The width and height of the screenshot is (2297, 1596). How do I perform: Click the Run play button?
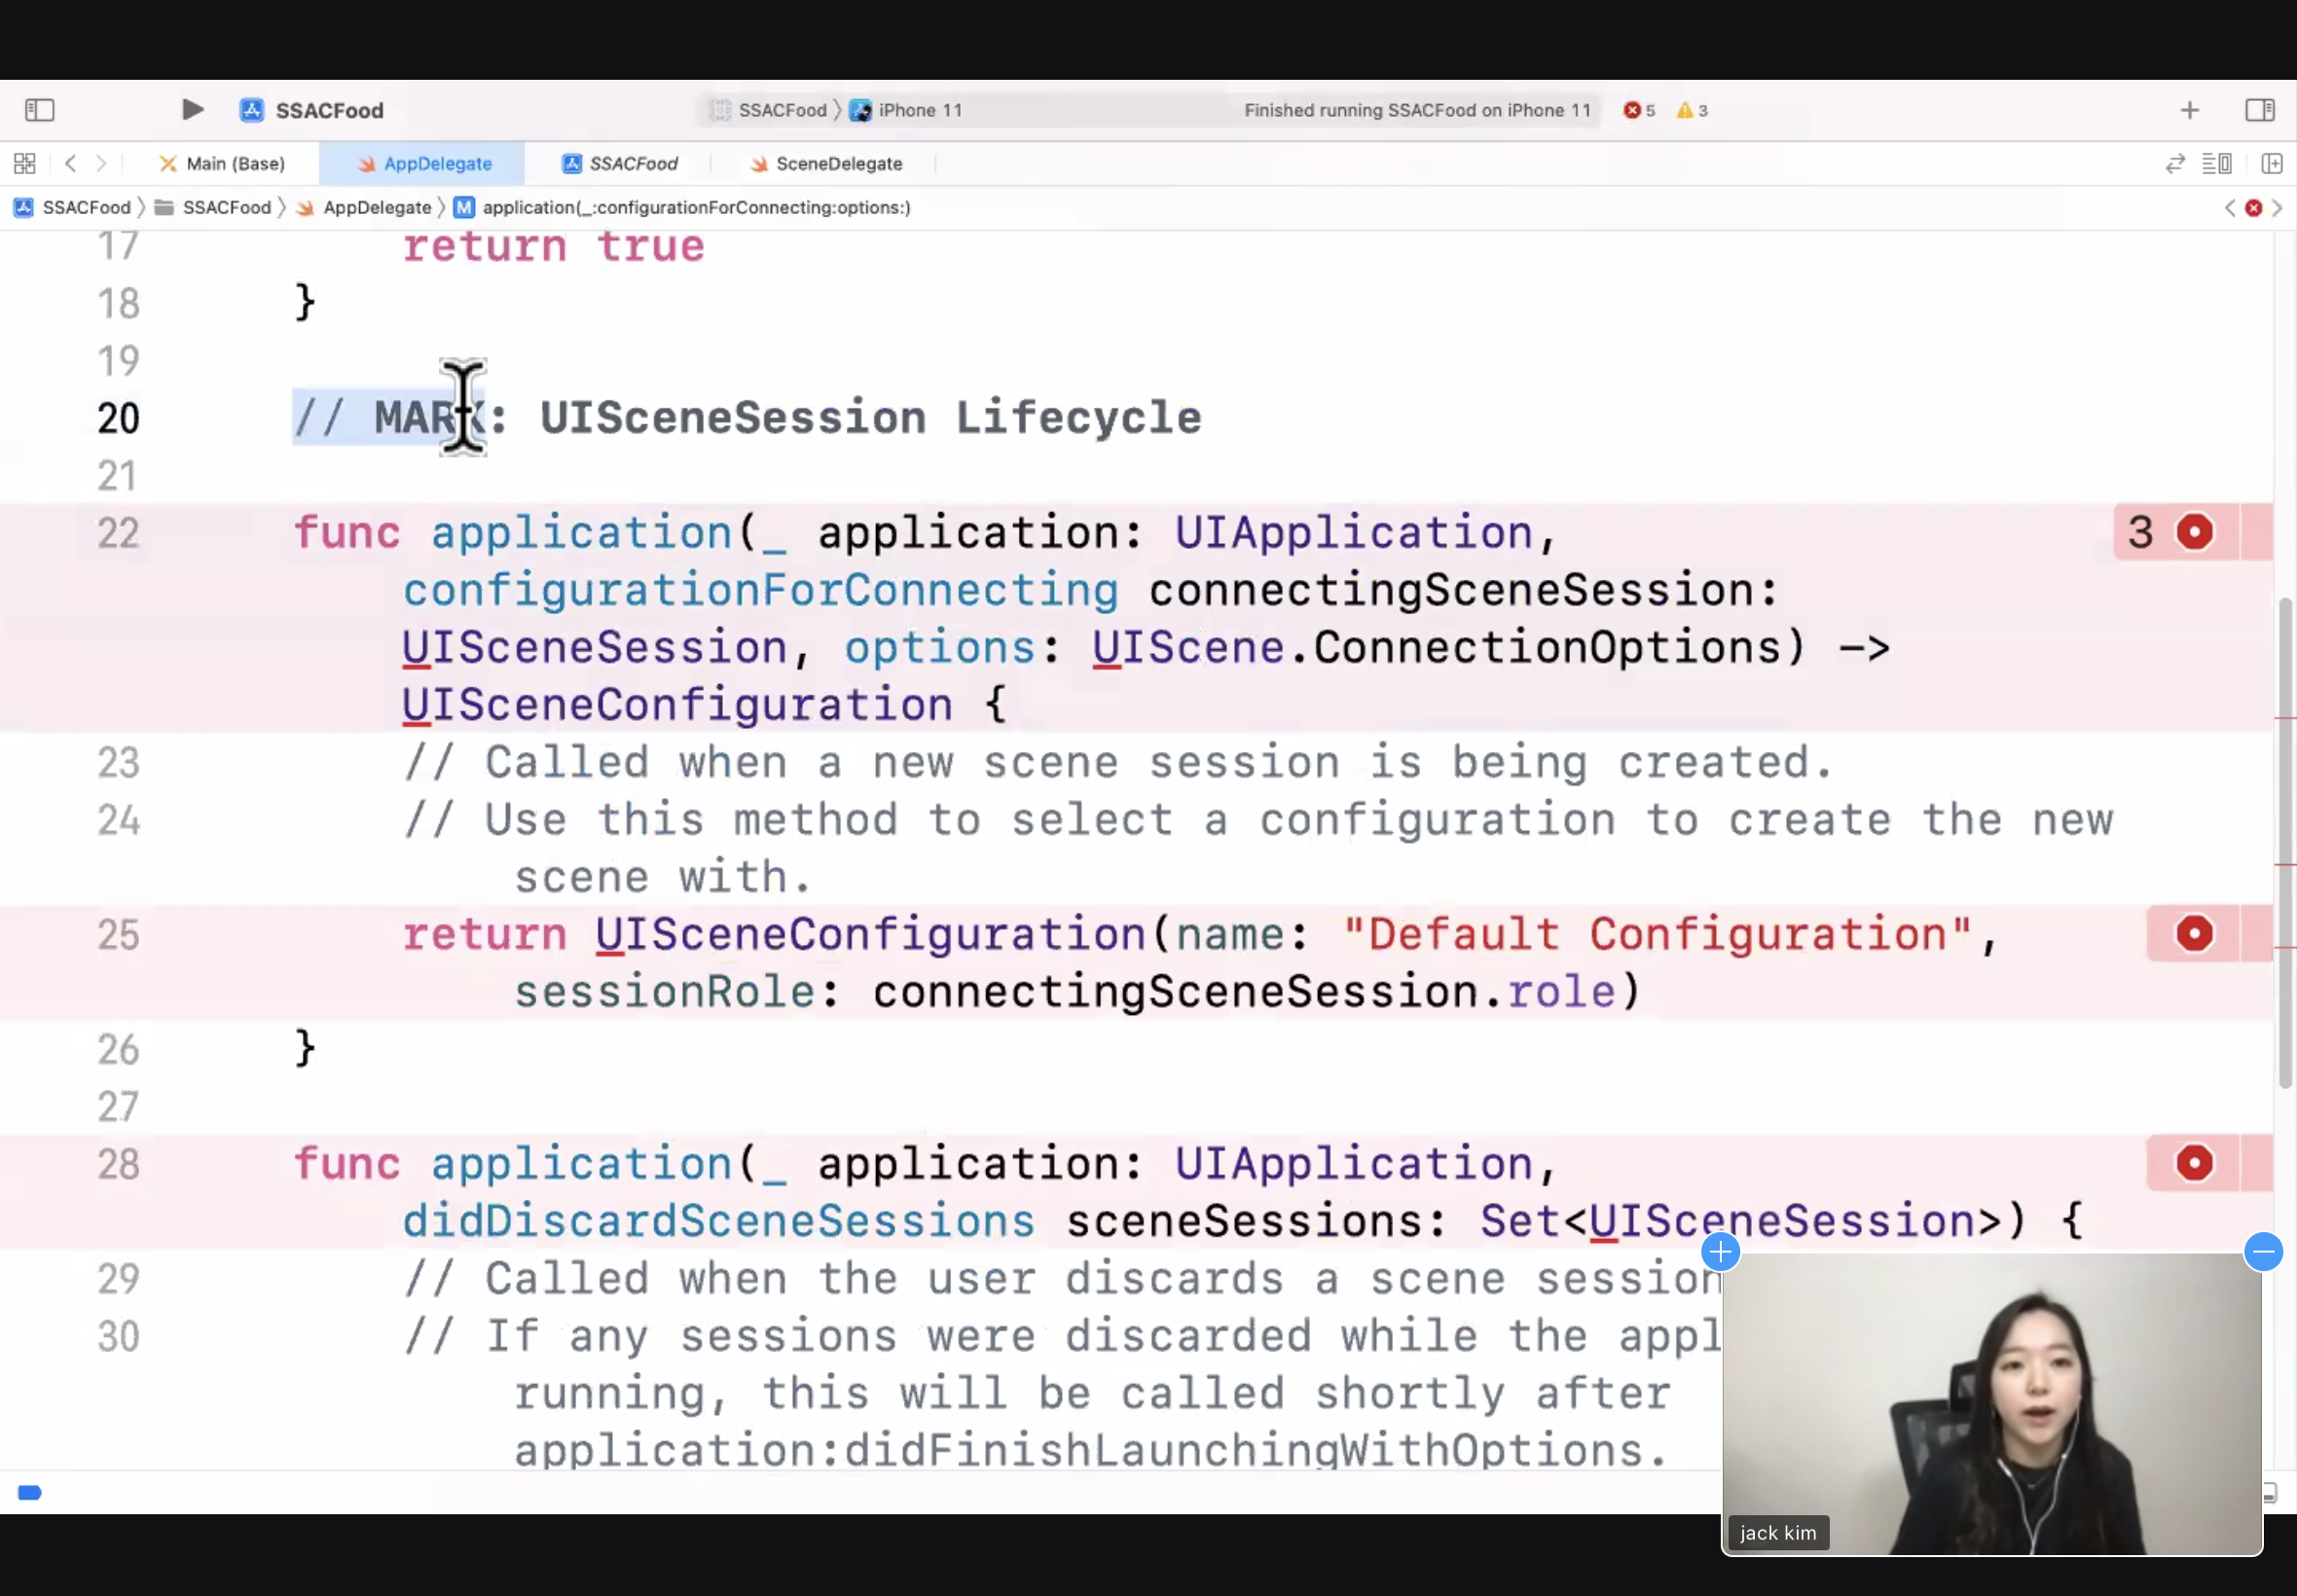click(192, 110)
